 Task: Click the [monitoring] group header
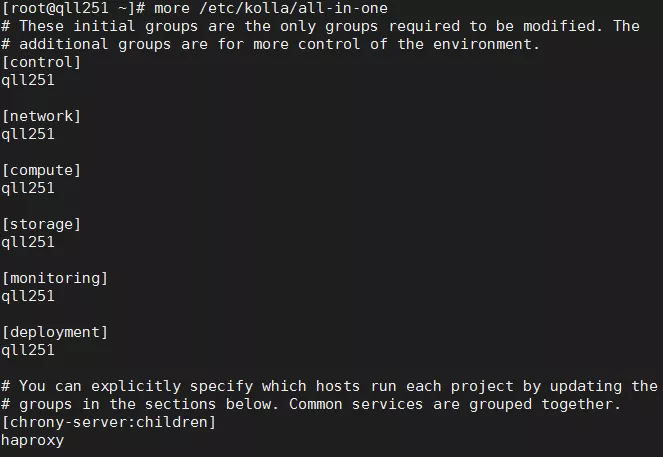click(54, 278)
